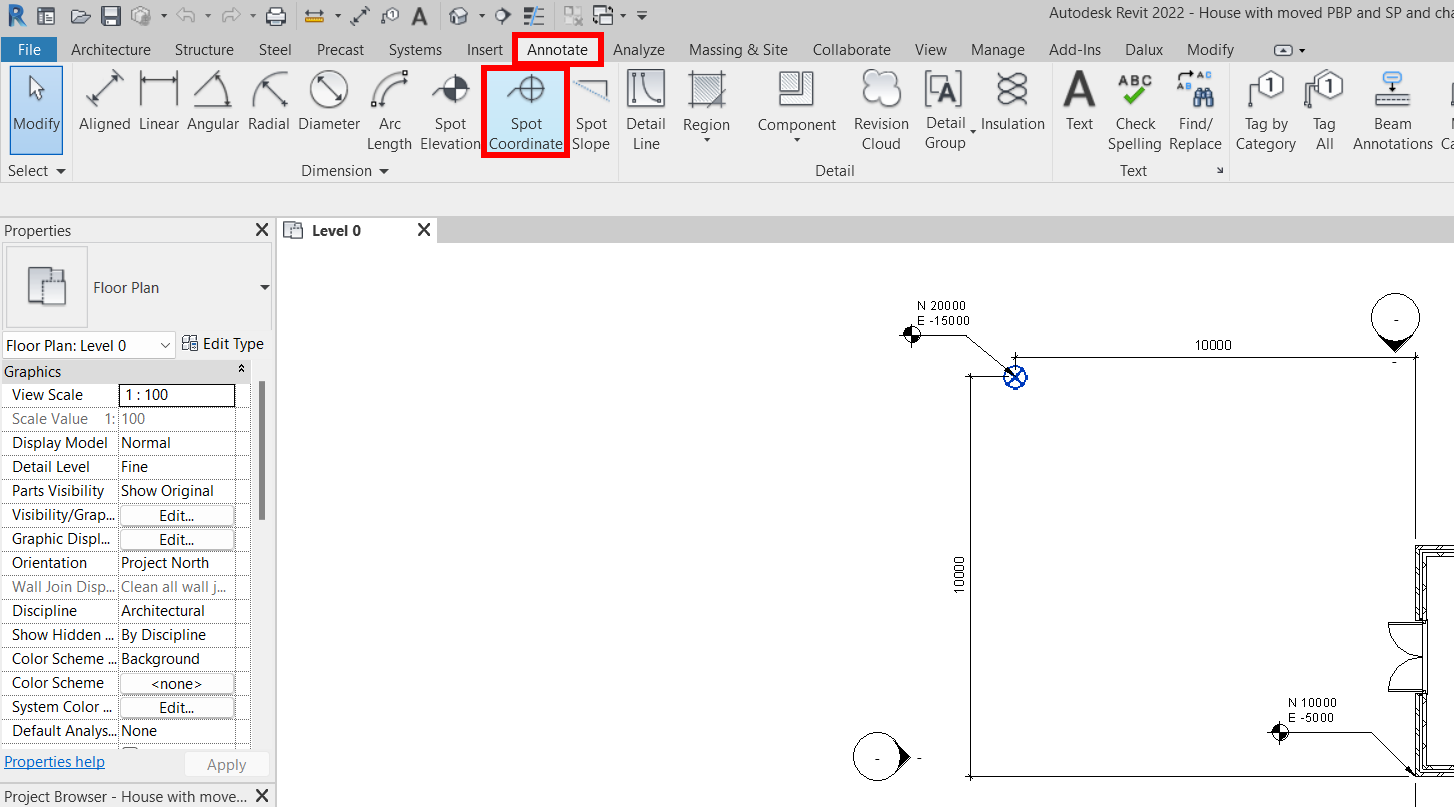Screen dimensions: 1454x807
Task: Click the View Scale value field
Action: (x=177, y=395)
